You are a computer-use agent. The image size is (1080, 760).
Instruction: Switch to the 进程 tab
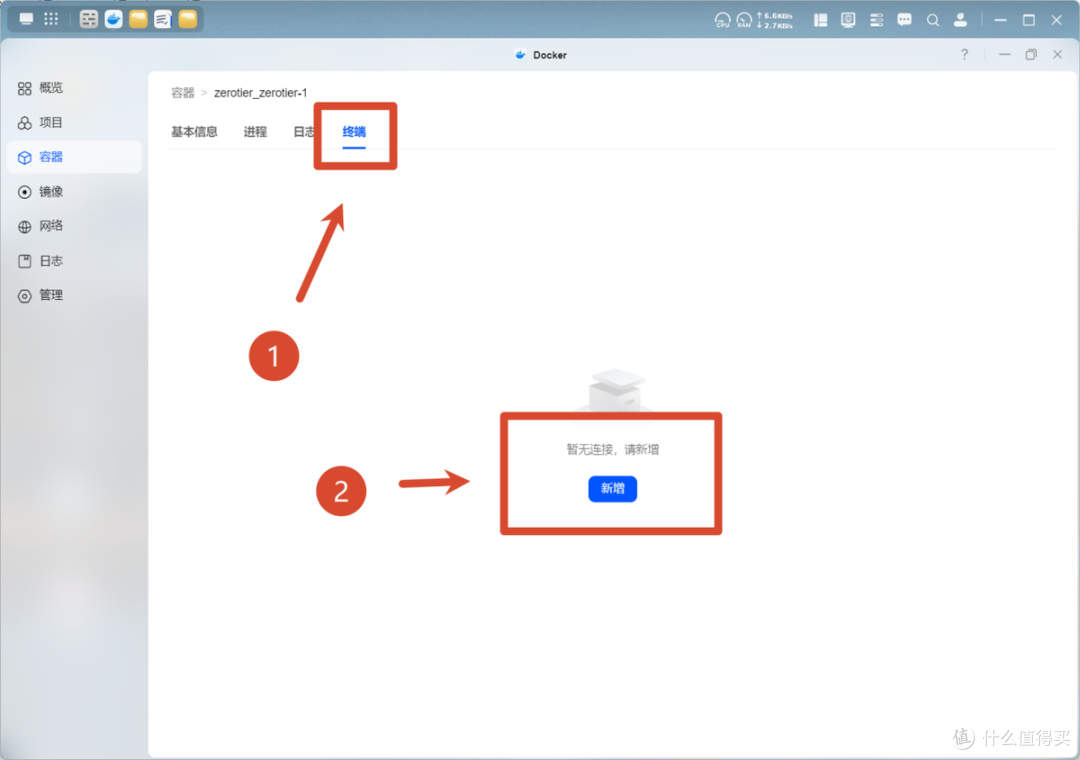(x=255, y=132)
